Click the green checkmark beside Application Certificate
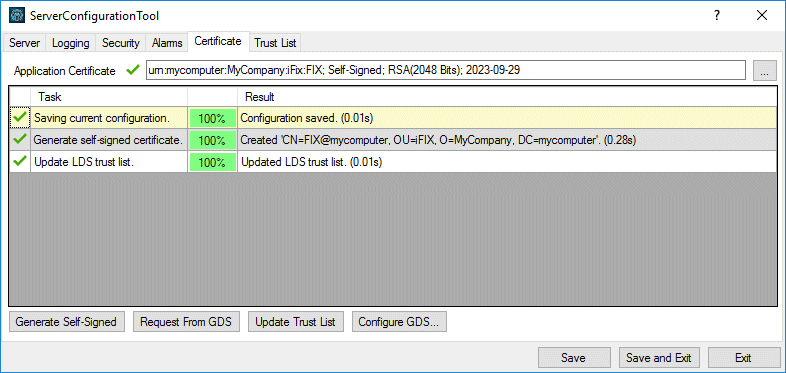The height and width of the screenshot is (373, 786). pos(133,70)
